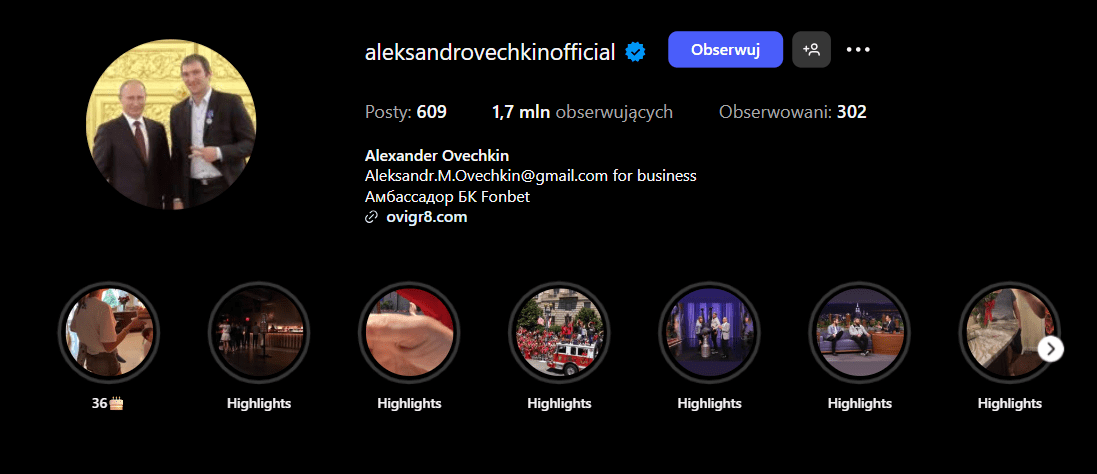View the 1,7 mln obserwujących followers list
Viewport: 1097px width, 474px height.
pyautogui.click(x=582, y=112)
